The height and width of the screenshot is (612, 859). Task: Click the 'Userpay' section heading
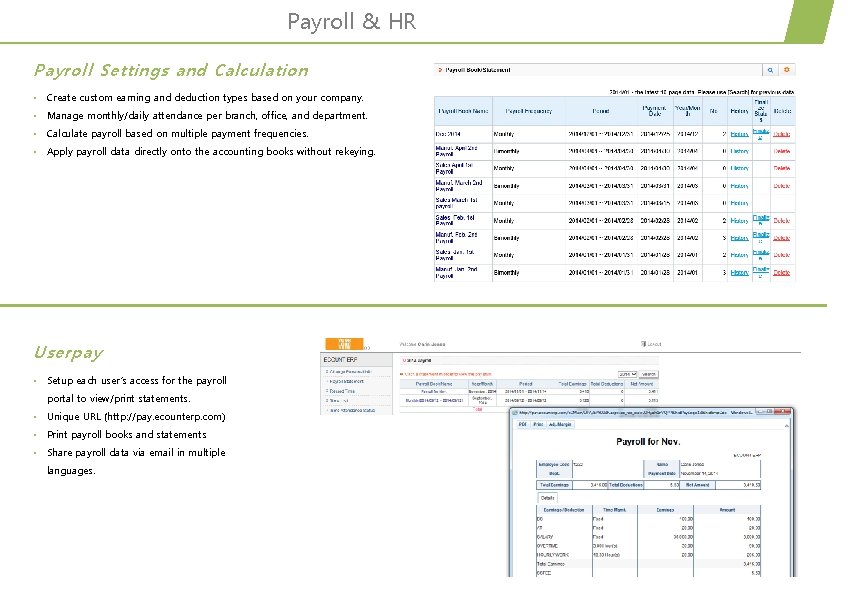(68, 353)
